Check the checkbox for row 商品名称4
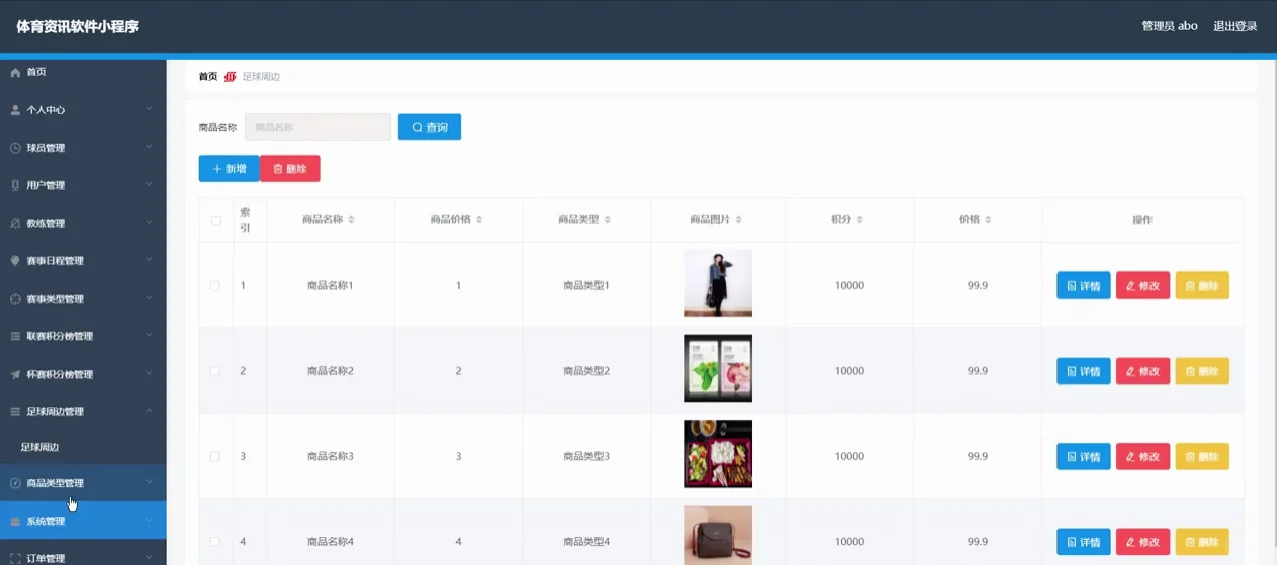 point(215,542)
